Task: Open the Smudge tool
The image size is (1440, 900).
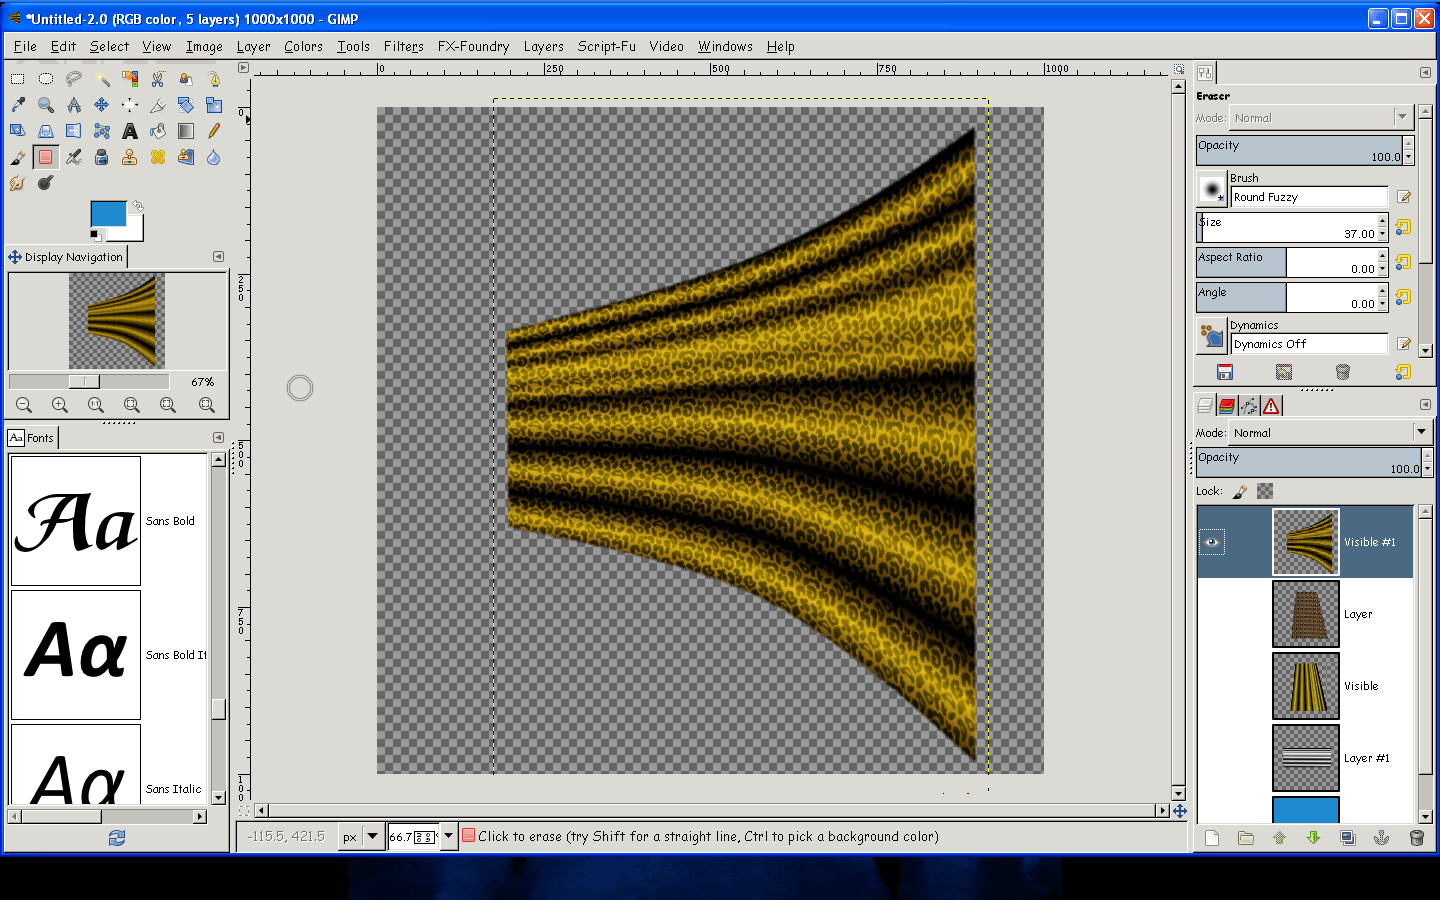Action: [x=17, y=183]
